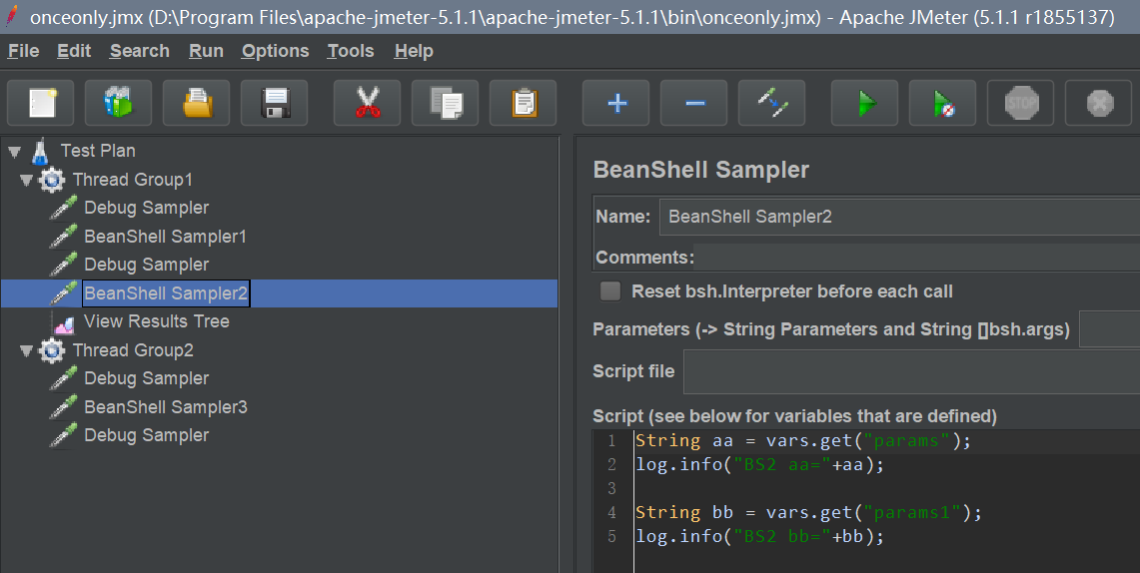The width and height of the screenshot is (1140, 573).
Task: Cut selection with the scissors icon
Action: [367, 103]
